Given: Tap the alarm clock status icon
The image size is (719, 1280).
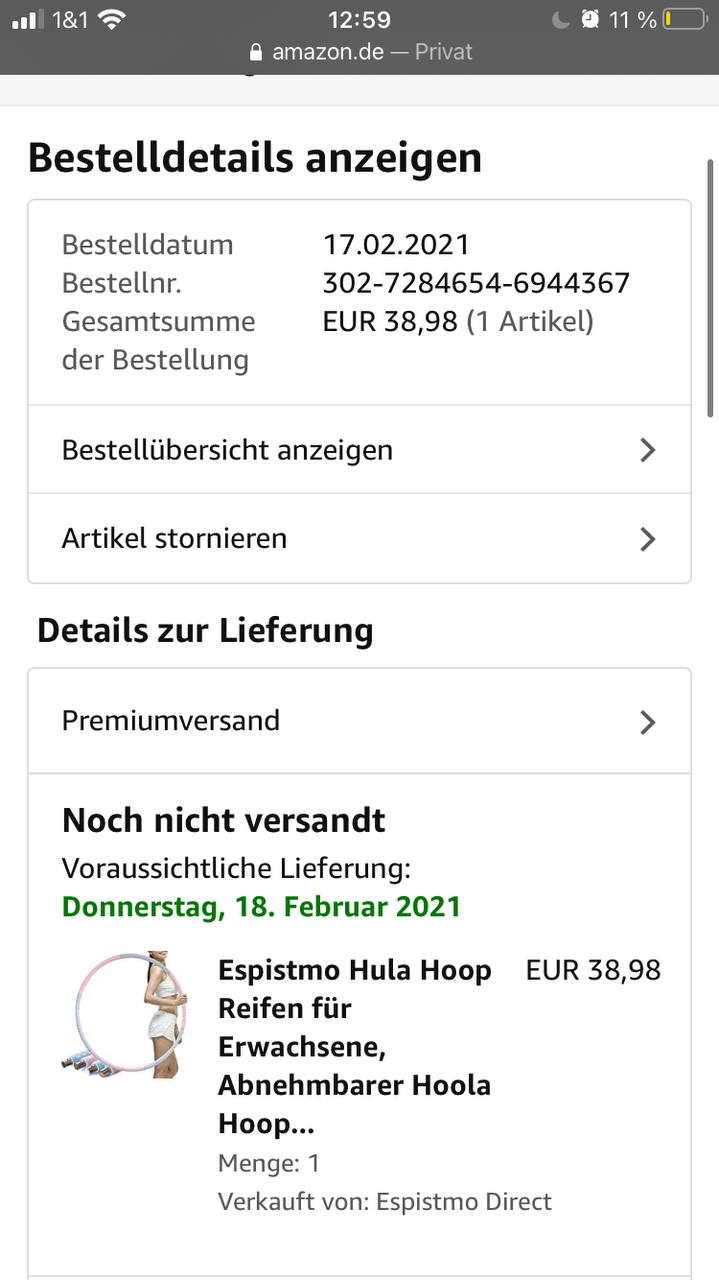Looking at the screenshot, I should (591, 19).
